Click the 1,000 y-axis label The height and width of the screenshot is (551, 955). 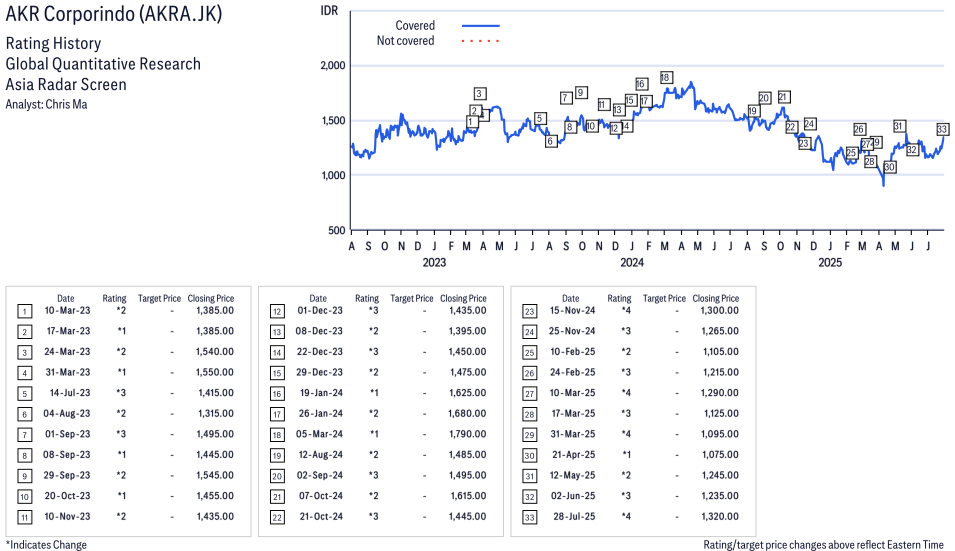(333, 175)
